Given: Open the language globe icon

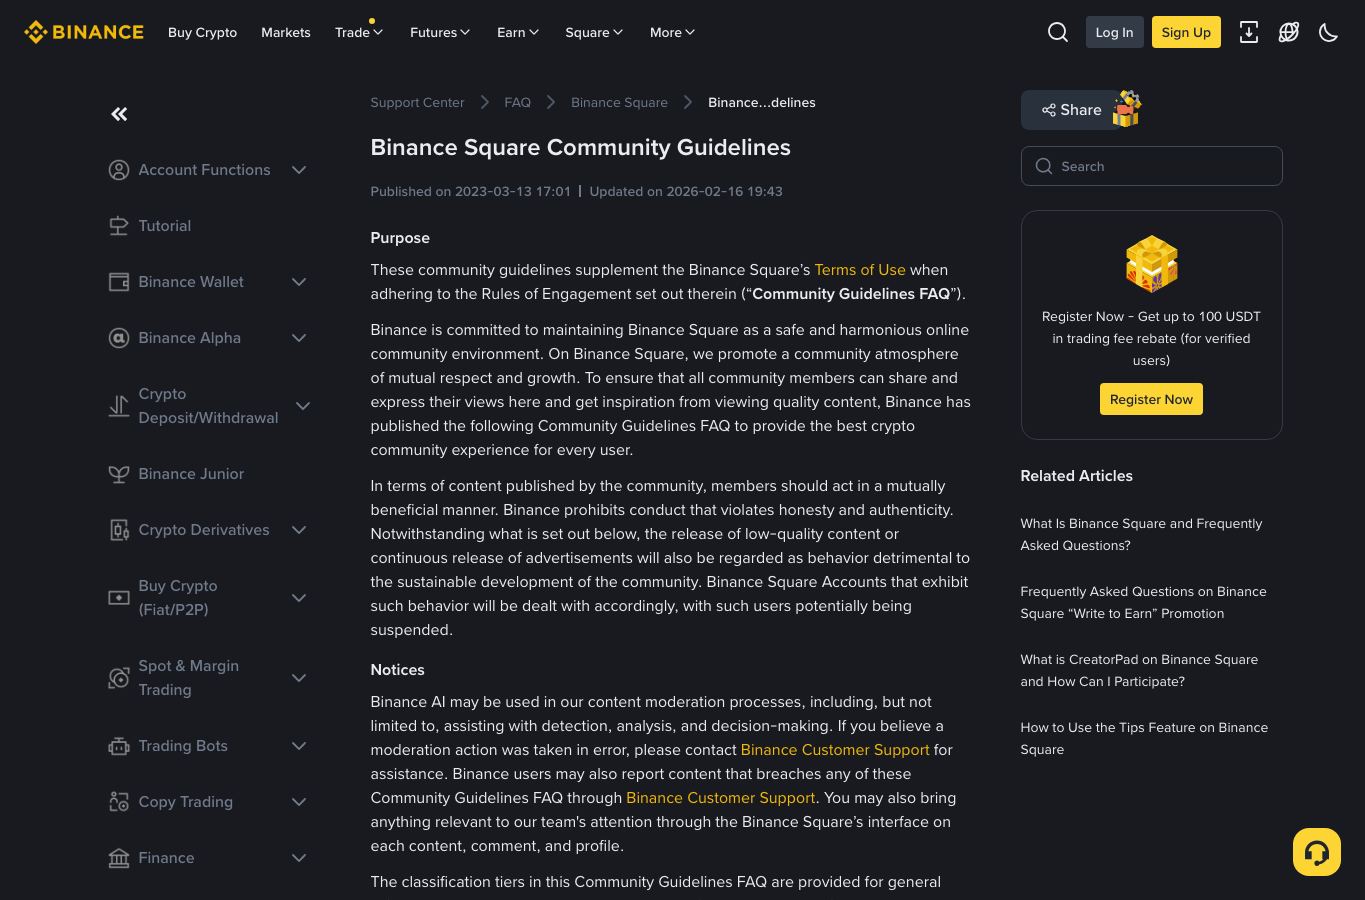Looking at the screenshot, I should coord(1289,32).
